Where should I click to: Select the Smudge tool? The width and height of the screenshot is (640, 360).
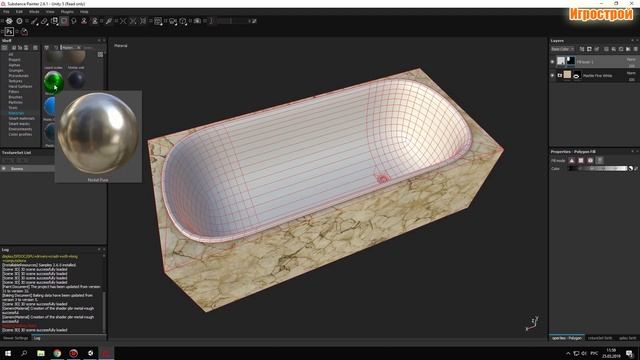click(73, 21)
